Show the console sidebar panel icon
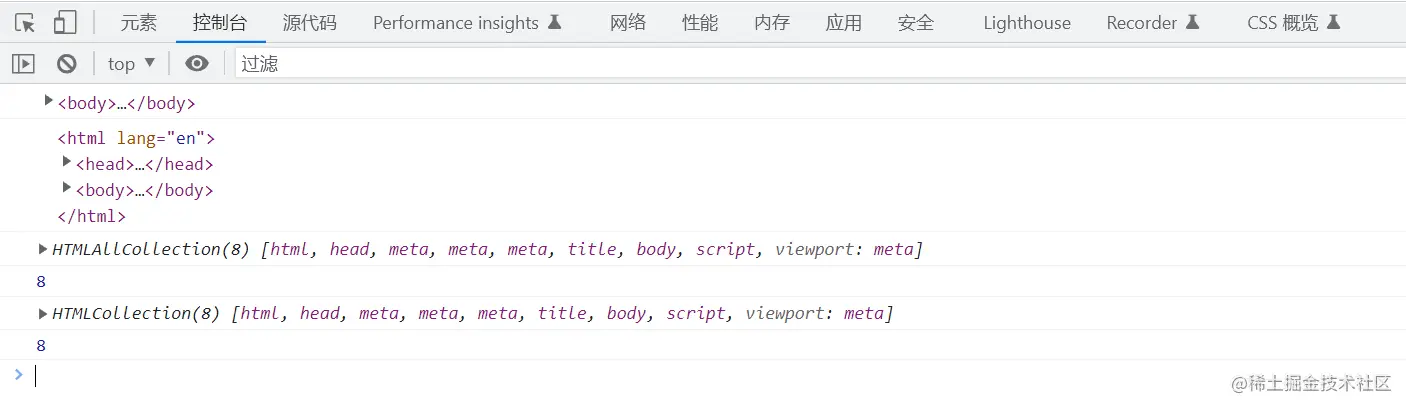Screen dimensions: 1406x408 click(x=23, y=64)
